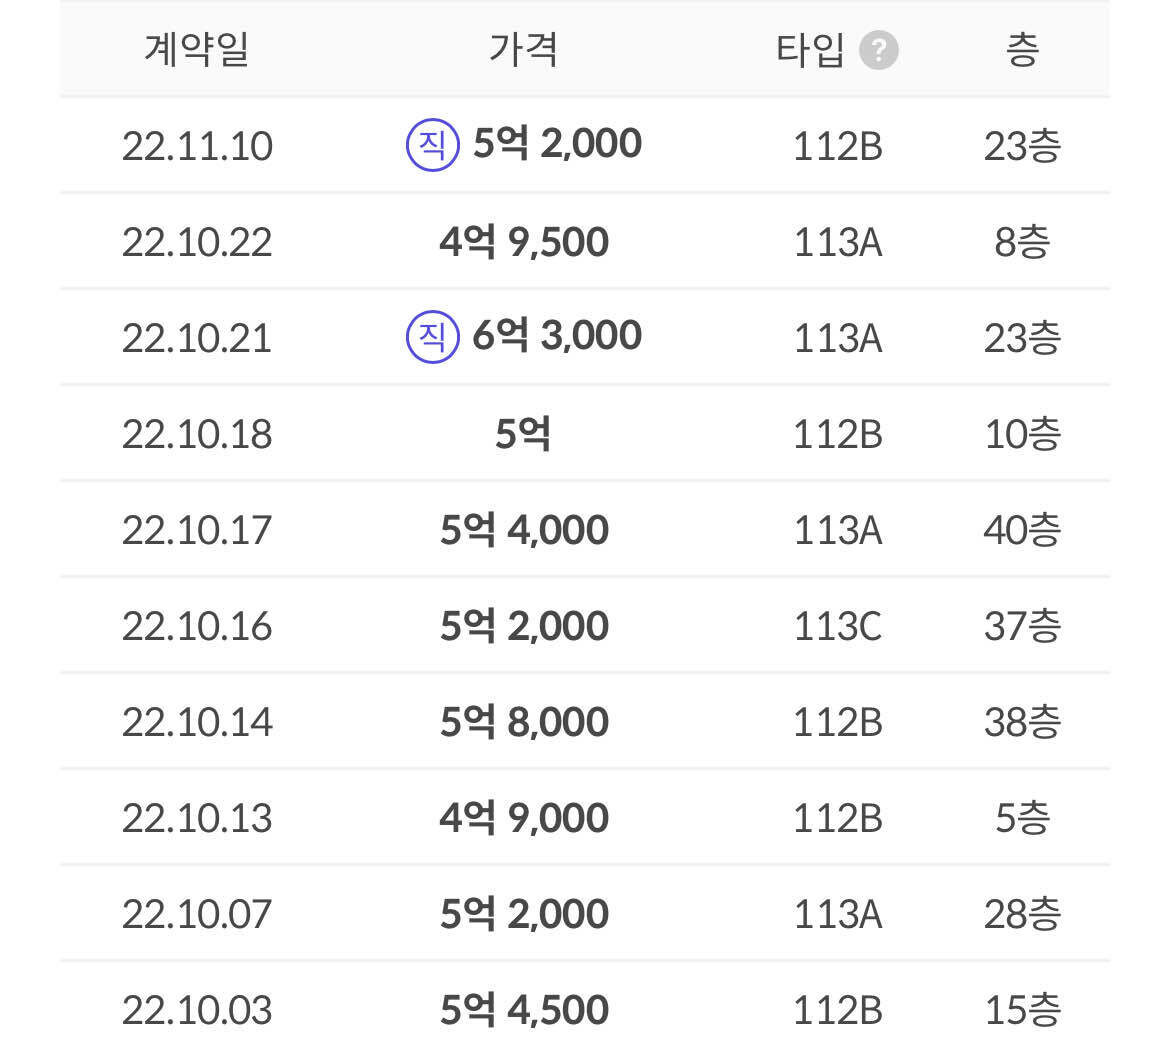
Task: Click the price 5억 4,500
Action: (x=521, y=1009)
